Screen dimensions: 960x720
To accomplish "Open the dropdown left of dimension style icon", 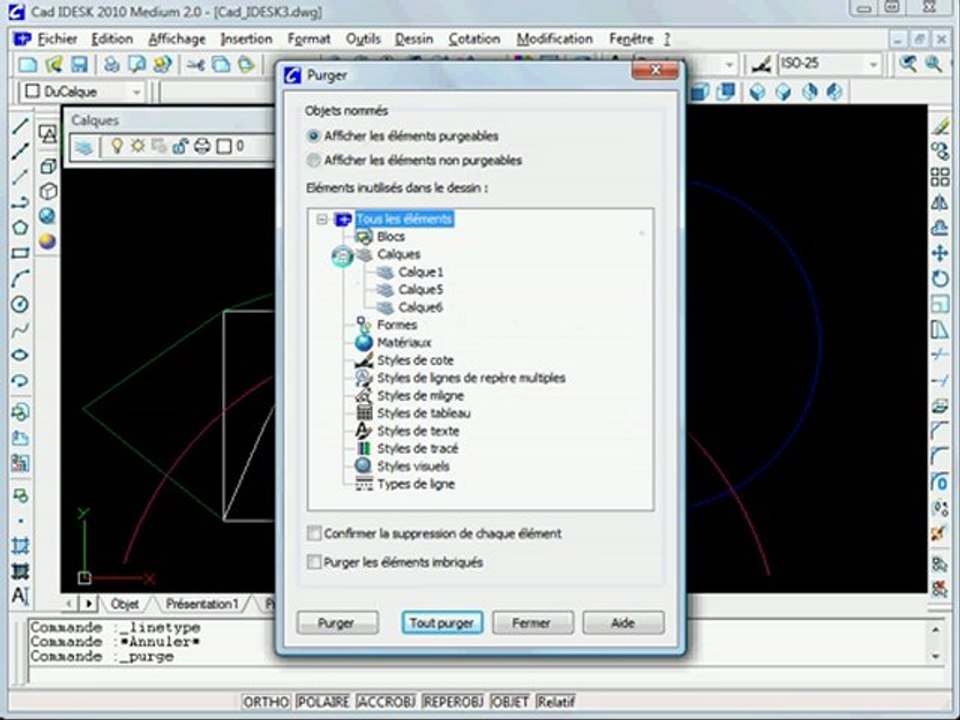I will [729, 64].
